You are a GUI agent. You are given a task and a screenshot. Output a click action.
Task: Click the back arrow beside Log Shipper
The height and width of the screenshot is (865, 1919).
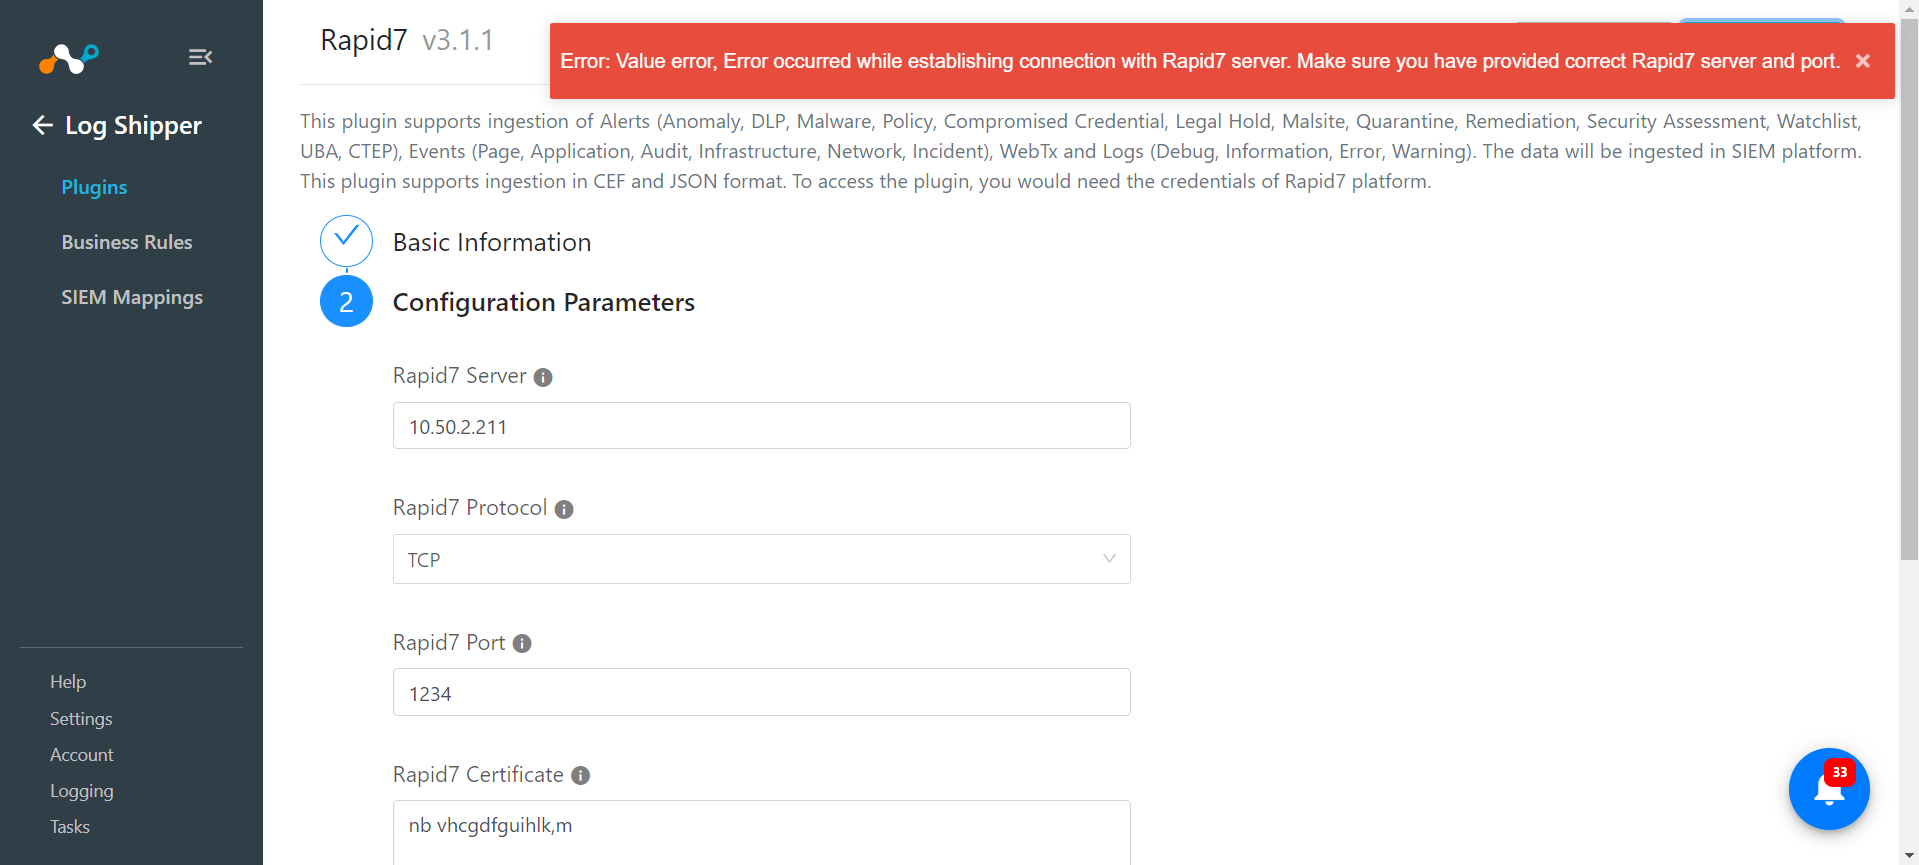(43, 125)
